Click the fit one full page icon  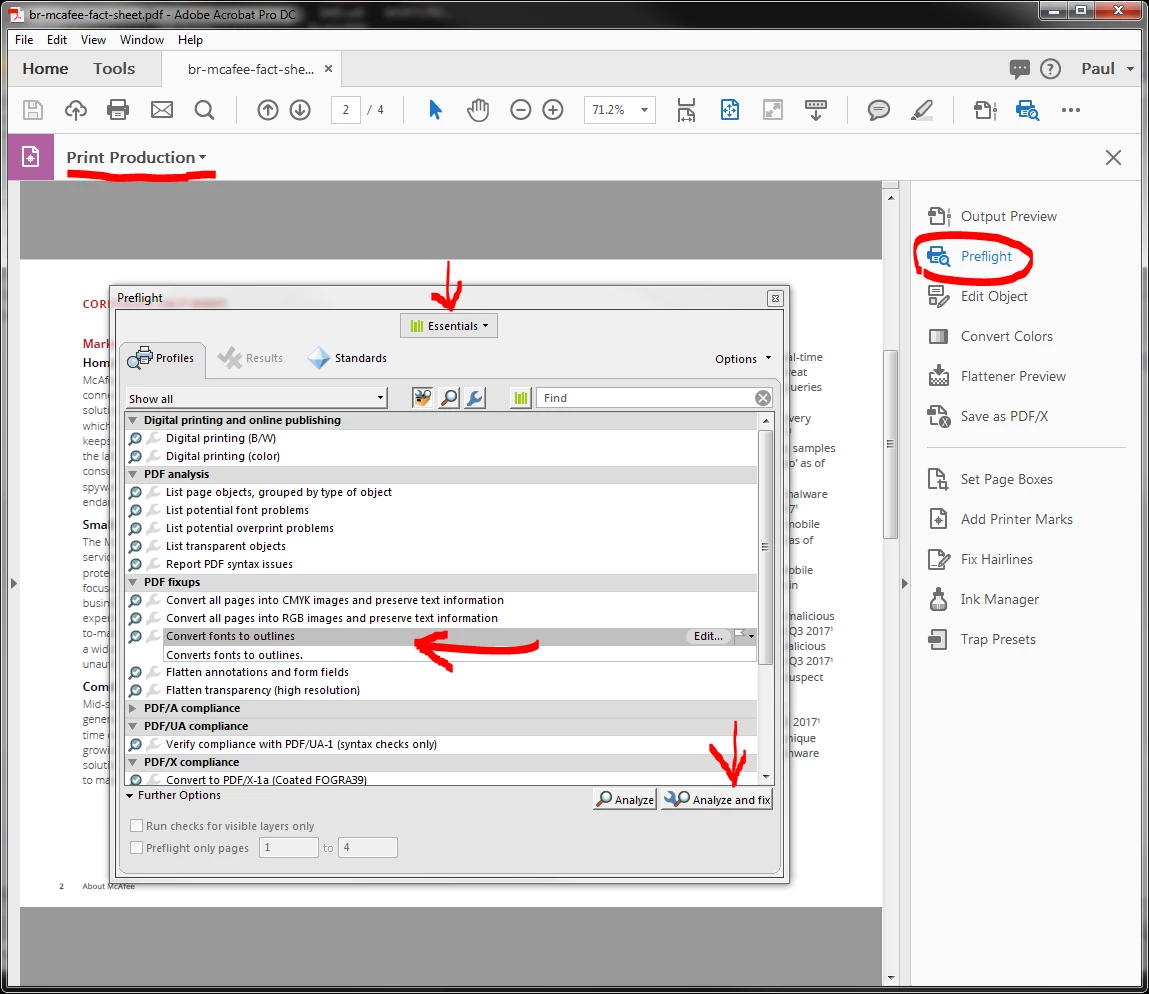click(x=730, y=110)
